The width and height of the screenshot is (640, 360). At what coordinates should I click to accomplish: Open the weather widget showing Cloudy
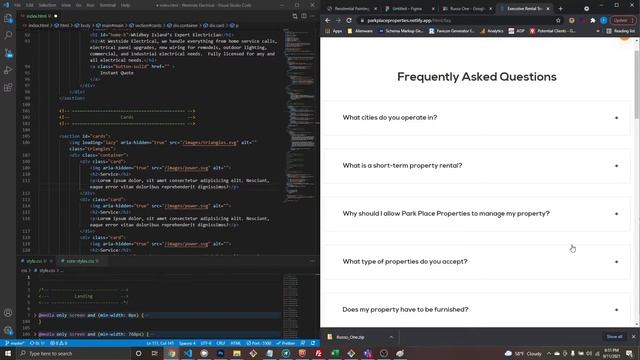[x=524, y=353]
